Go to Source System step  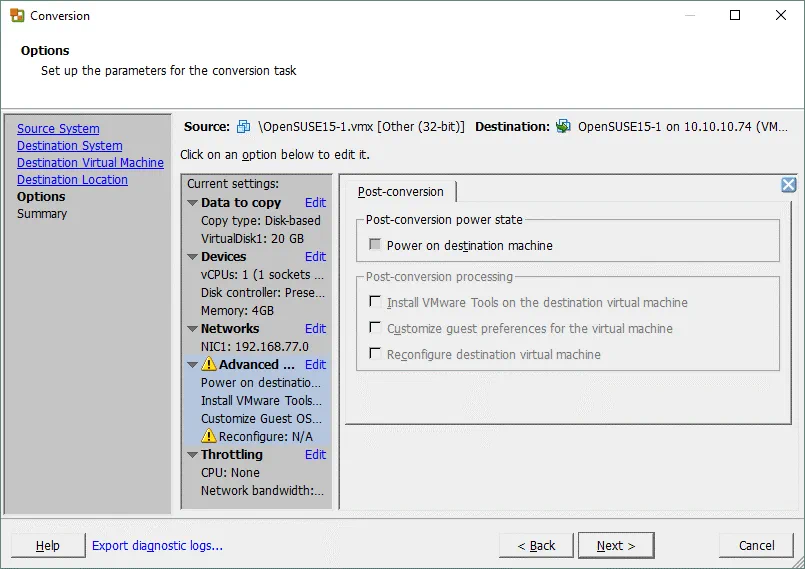click(58, 129)
